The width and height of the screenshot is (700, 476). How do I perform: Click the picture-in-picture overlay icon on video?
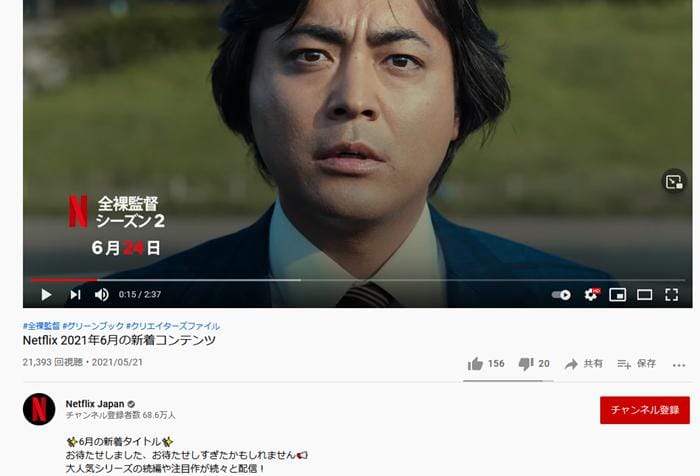pyautogui.click(x=674, y=182)
